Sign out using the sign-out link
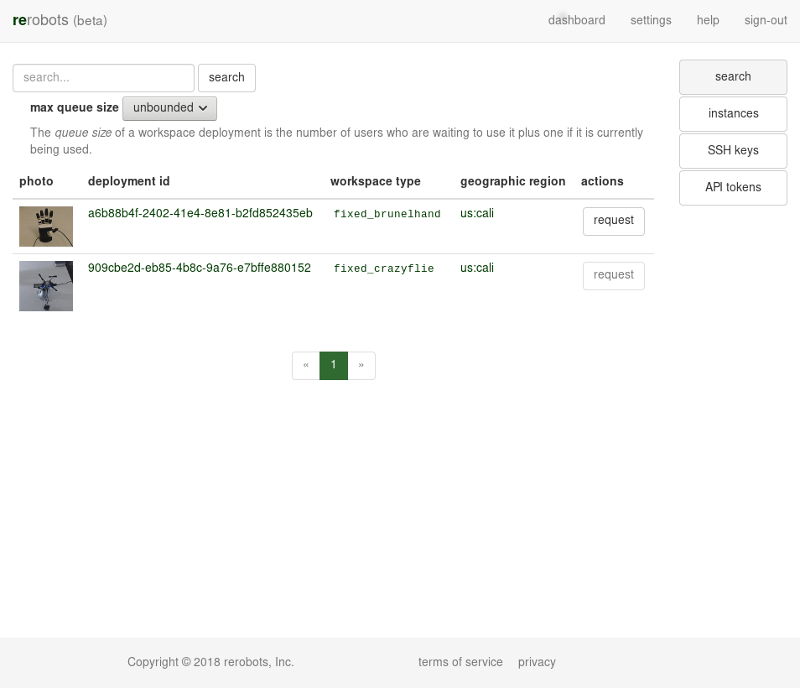Viewport: 800px width, 688px height. pos(765,20)
